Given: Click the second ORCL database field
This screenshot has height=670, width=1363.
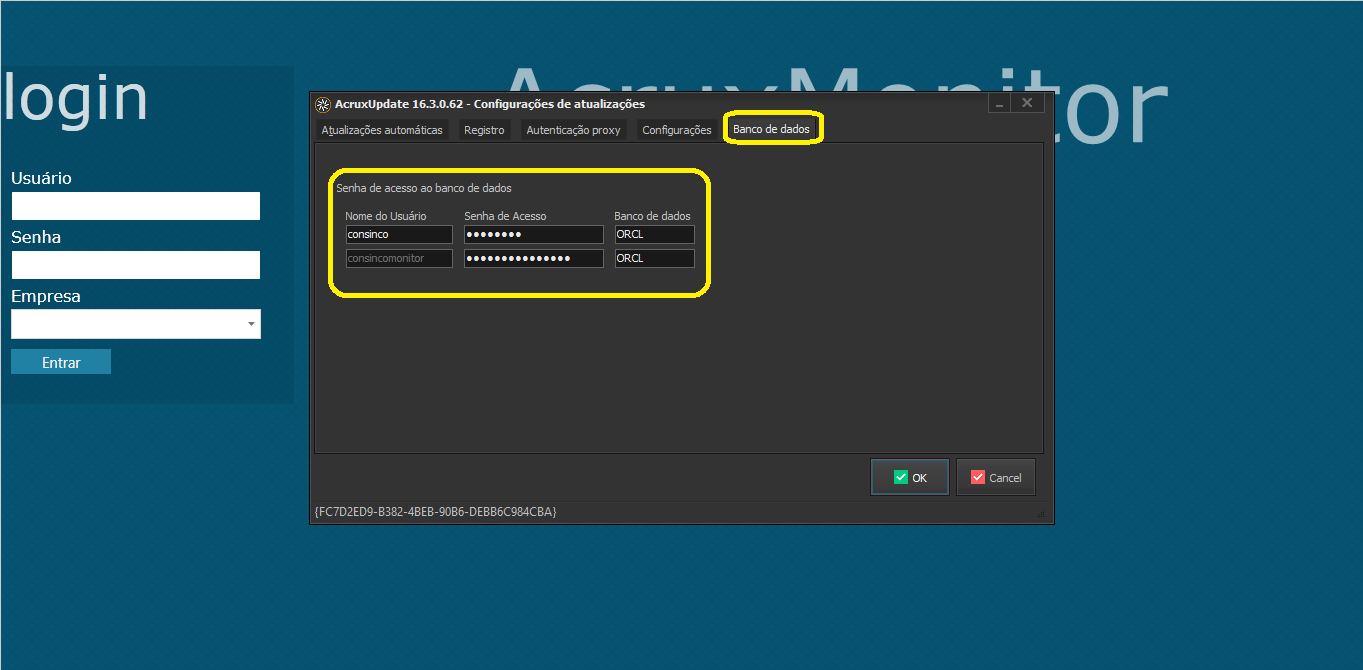Looking at the screenshot, I should point(654,258).
